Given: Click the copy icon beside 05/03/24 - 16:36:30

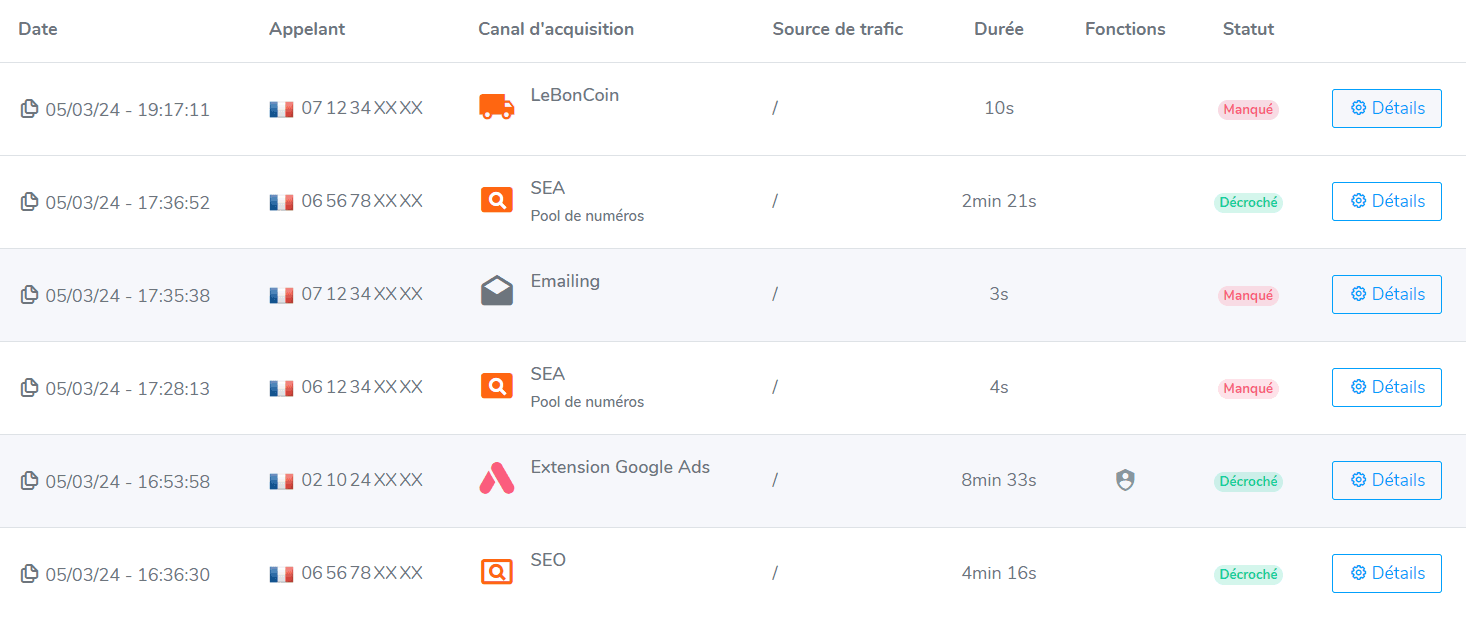Looking at the screenshot, I should [30, 574].
